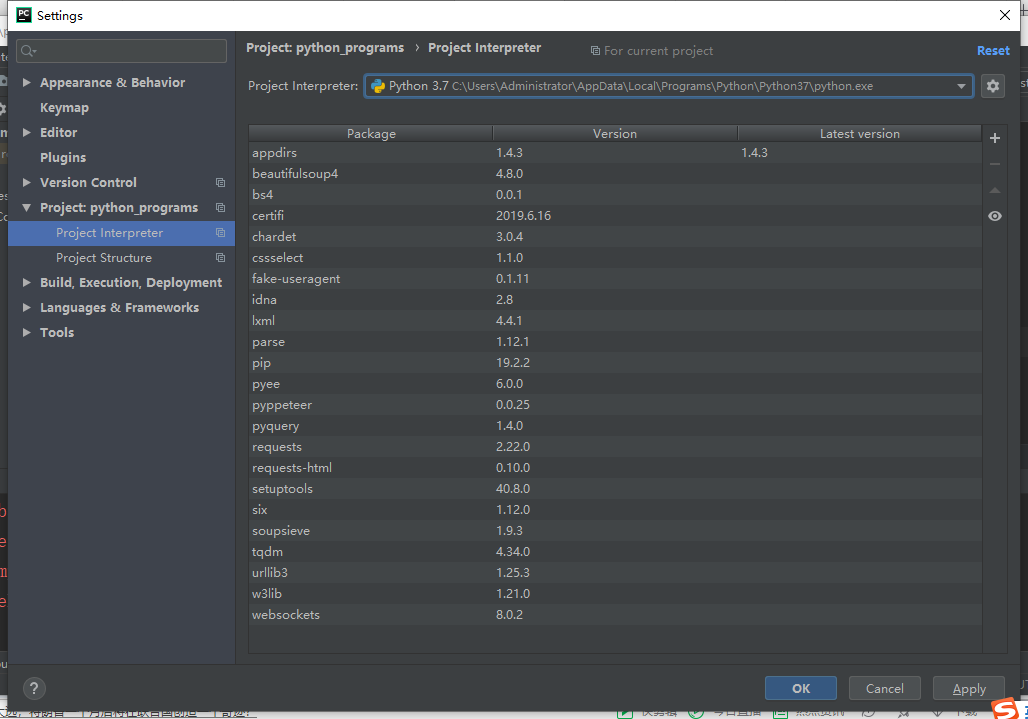Click the Version column header
Viewport: 1028px width, 719px height.
coord(615,134)
